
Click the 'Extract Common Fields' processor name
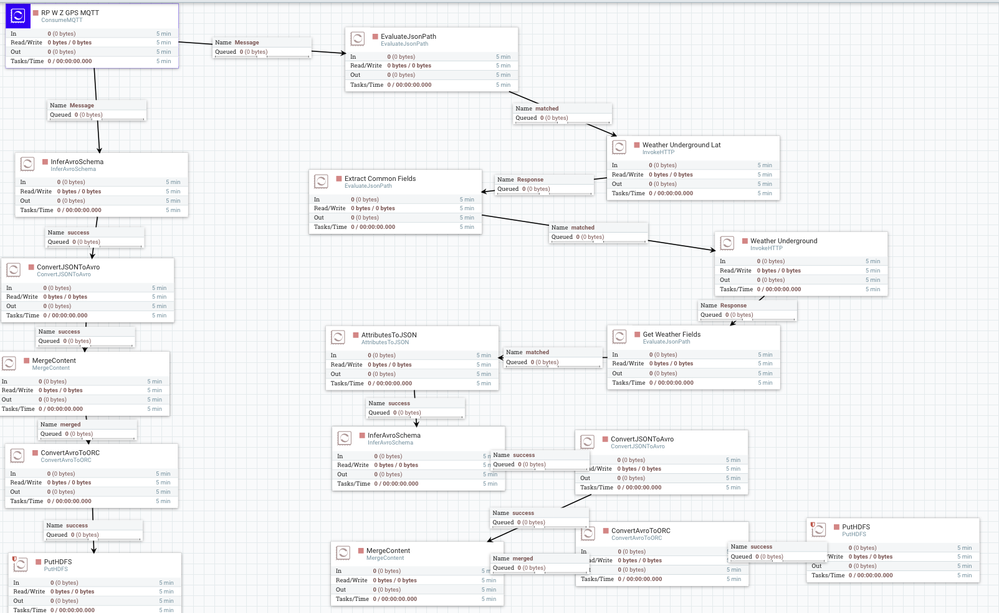[380, 179]
